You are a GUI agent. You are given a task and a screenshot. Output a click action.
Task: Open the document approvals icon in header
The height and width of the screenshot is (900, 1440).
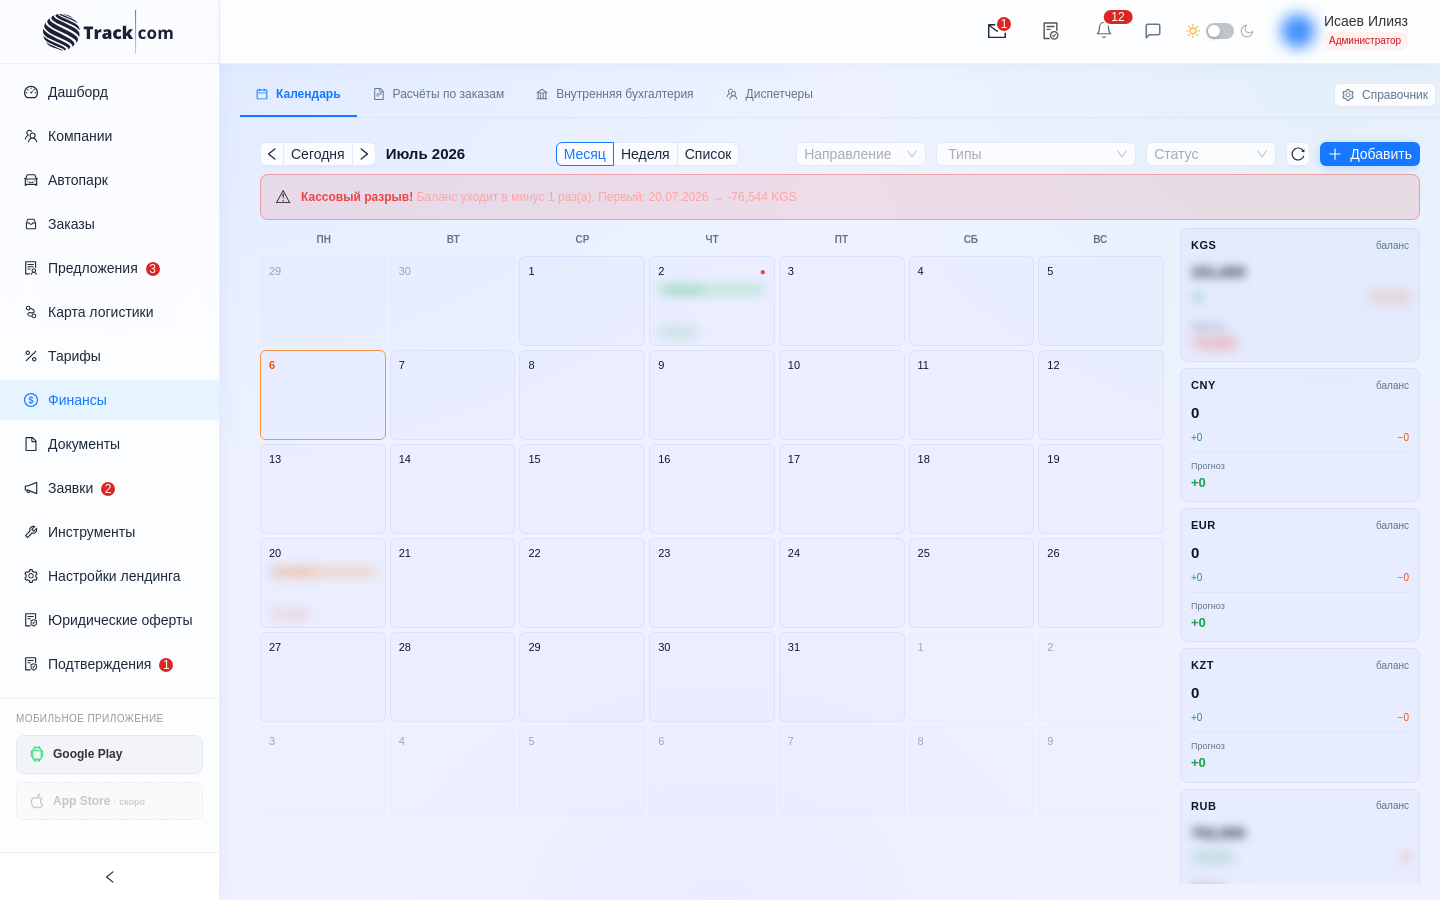[1050, 31]
